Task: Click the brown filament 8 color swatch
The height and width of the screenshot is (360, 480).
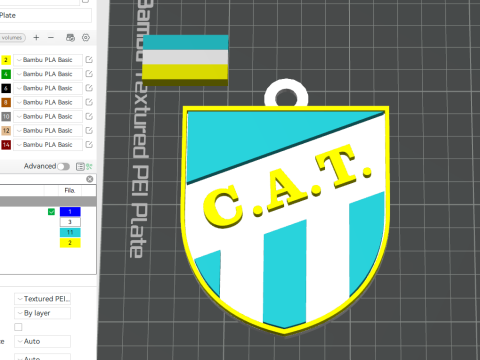Action: click(x=6, y=102)
